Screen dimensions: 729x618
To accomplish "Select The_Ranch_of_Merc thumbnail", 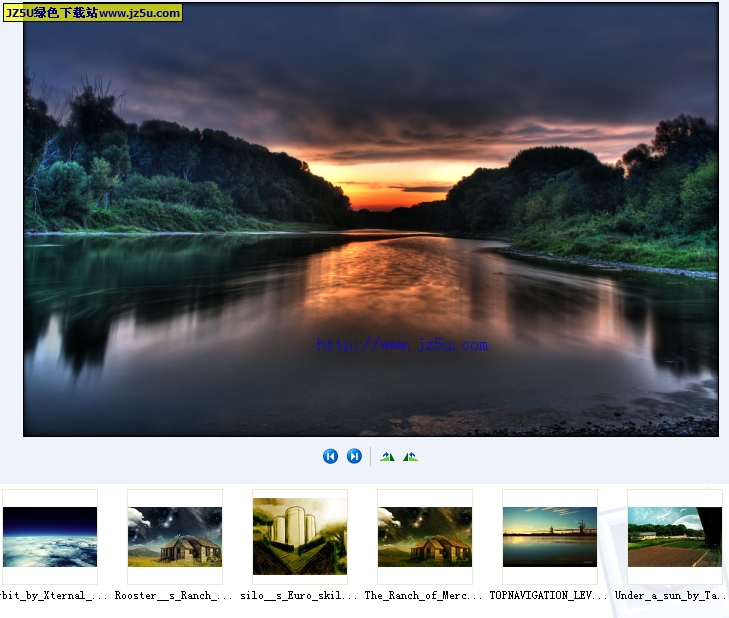I will [425, 537].
